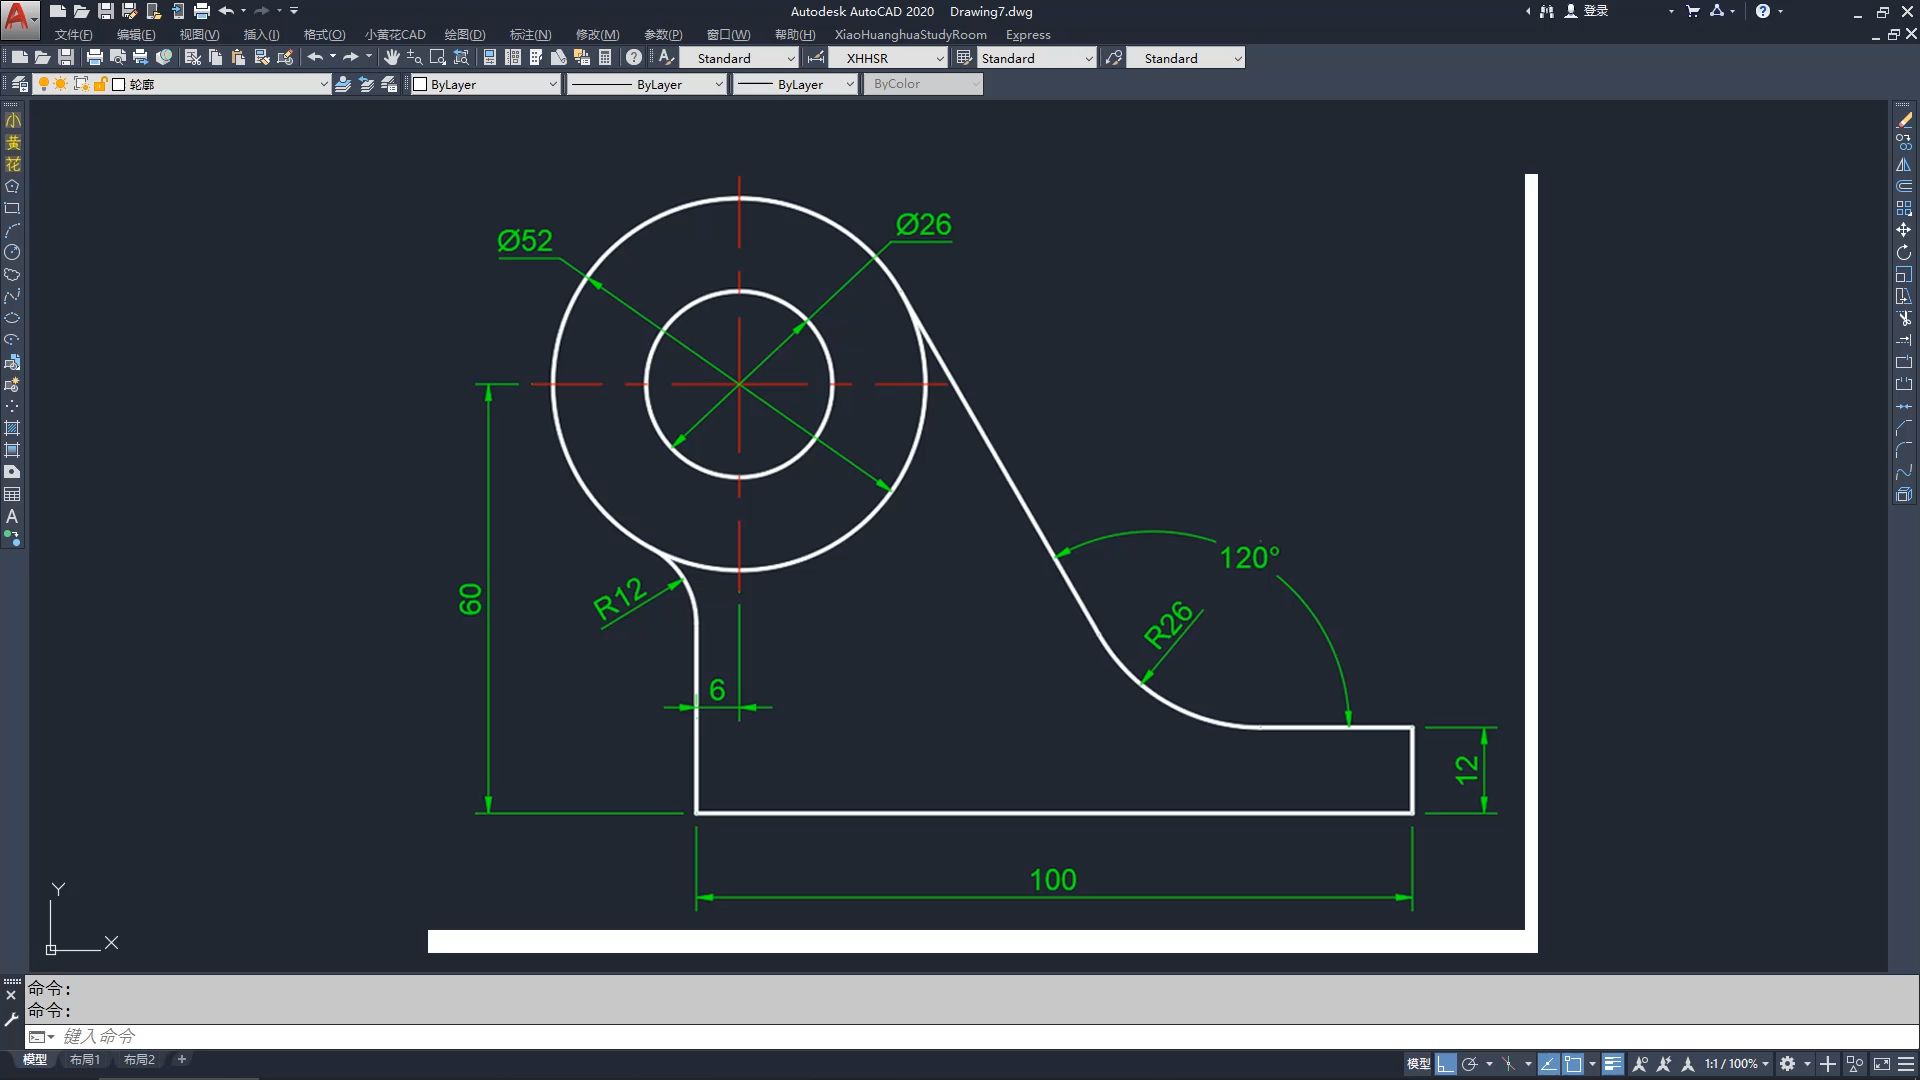
Task: Toggle Ortho mode in status bar
Action: coord(1446,1064)
